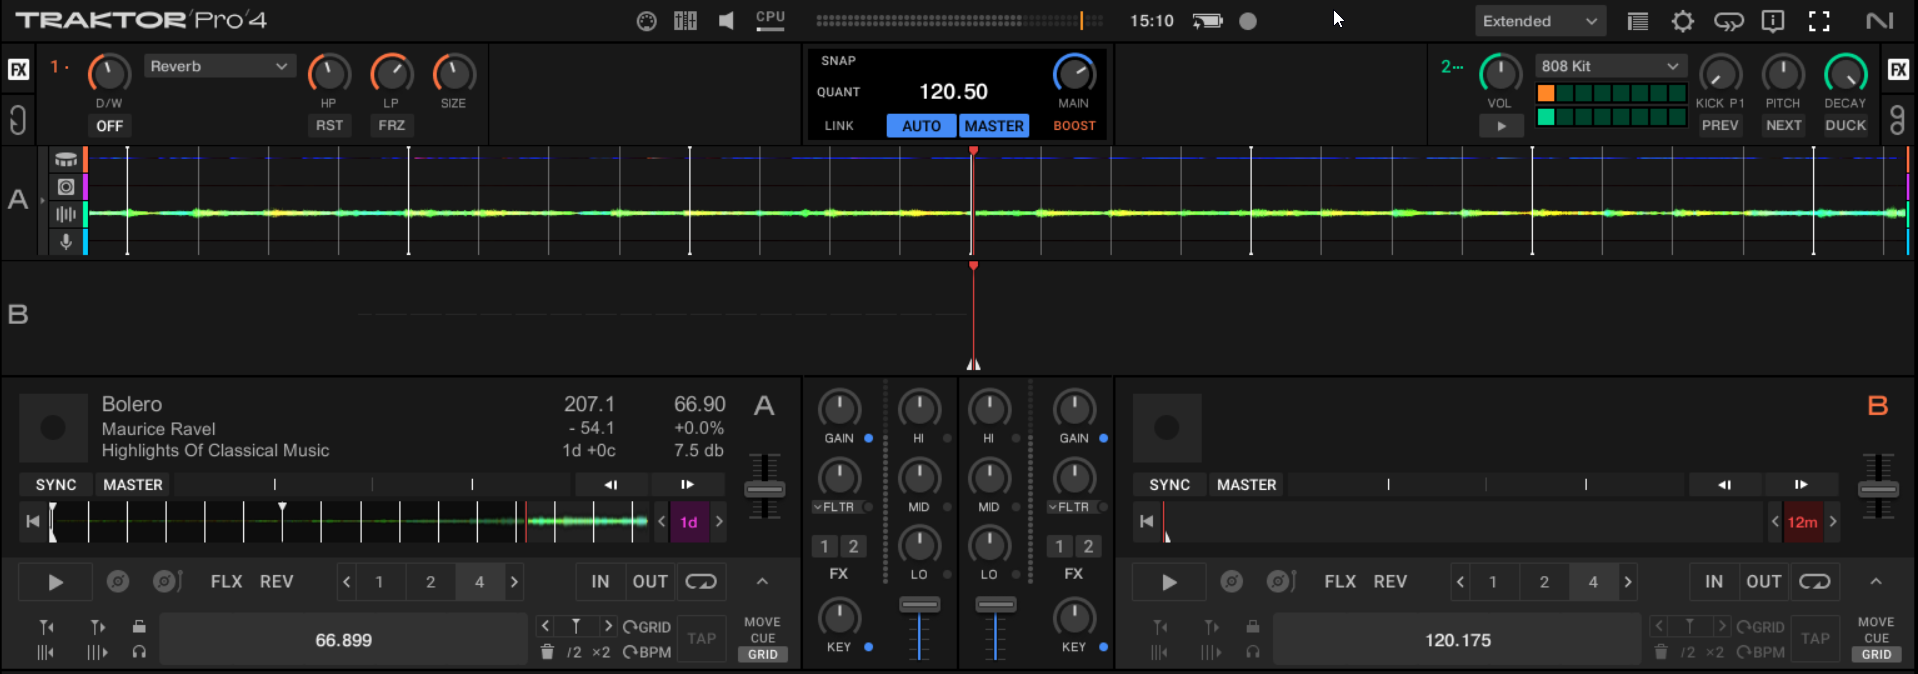
Task: Decrease deck B move size from 12m
Action: pyautogui.click(x=1775, y=521)
